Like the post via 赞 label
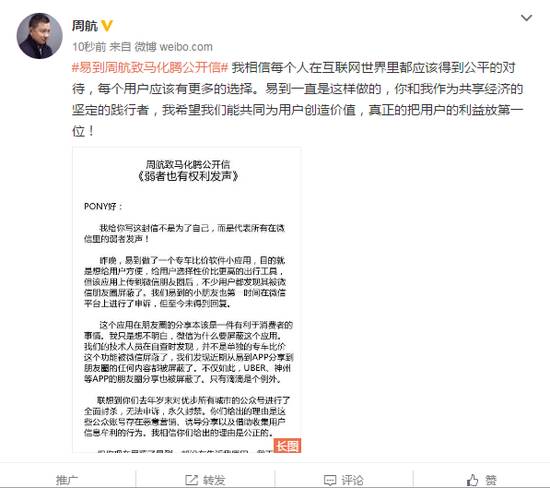550x488 pixels. 491,480
